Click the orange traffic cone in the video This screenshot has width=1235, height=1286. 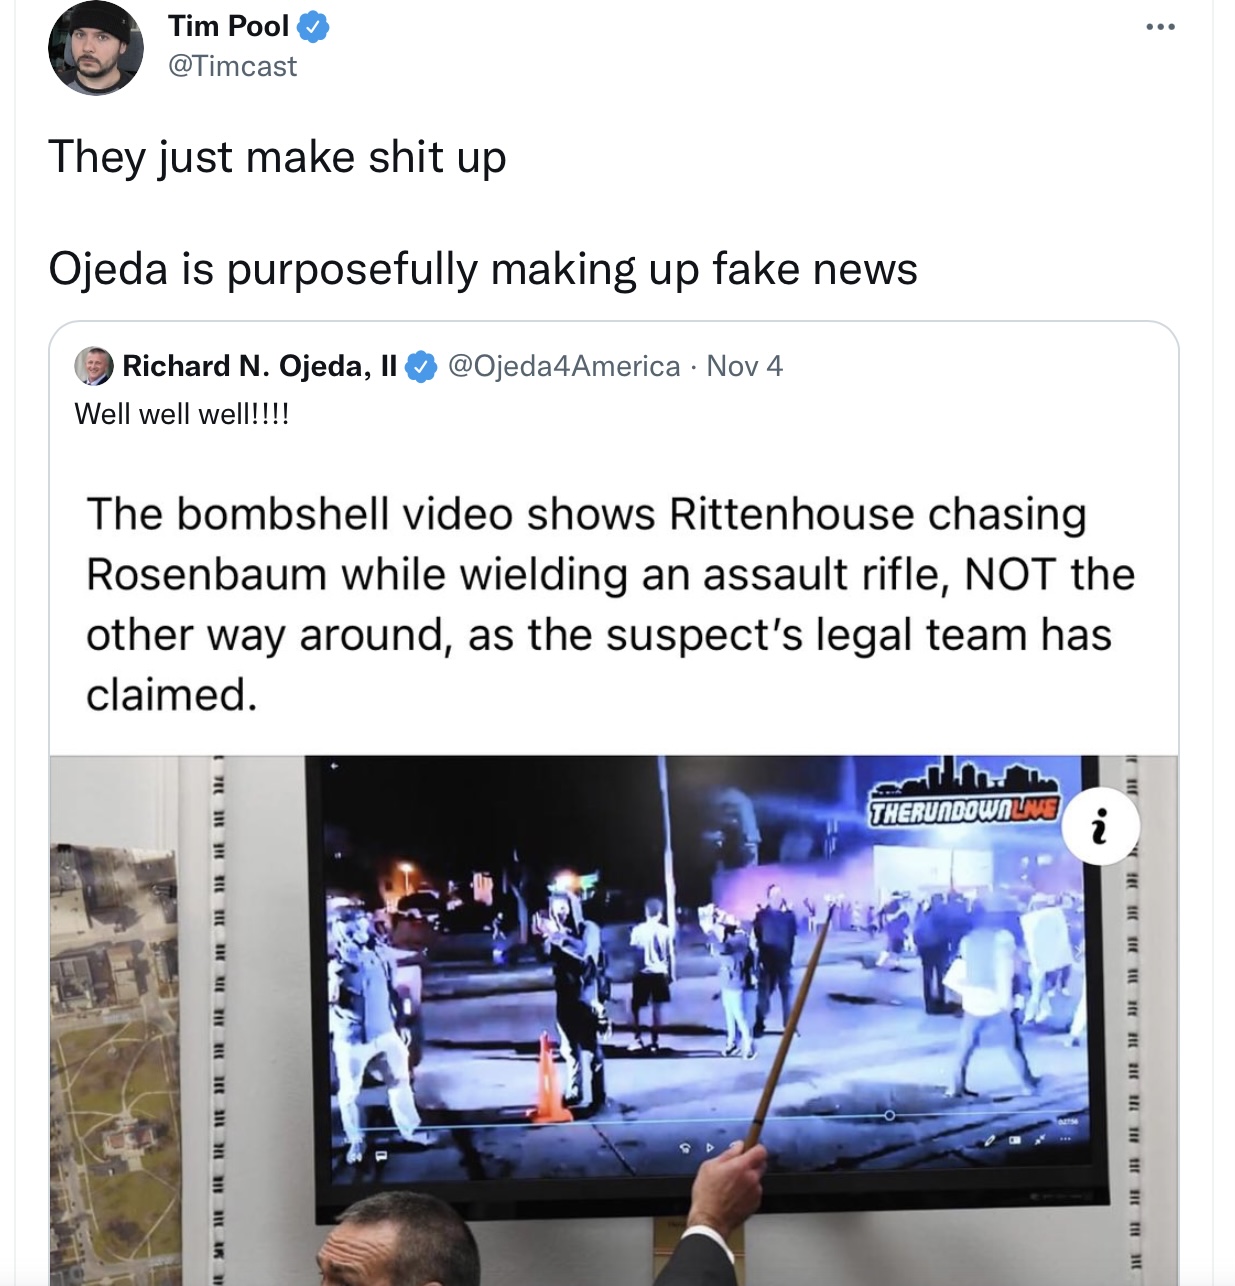pyautogui.click(x=549, y=1079)
